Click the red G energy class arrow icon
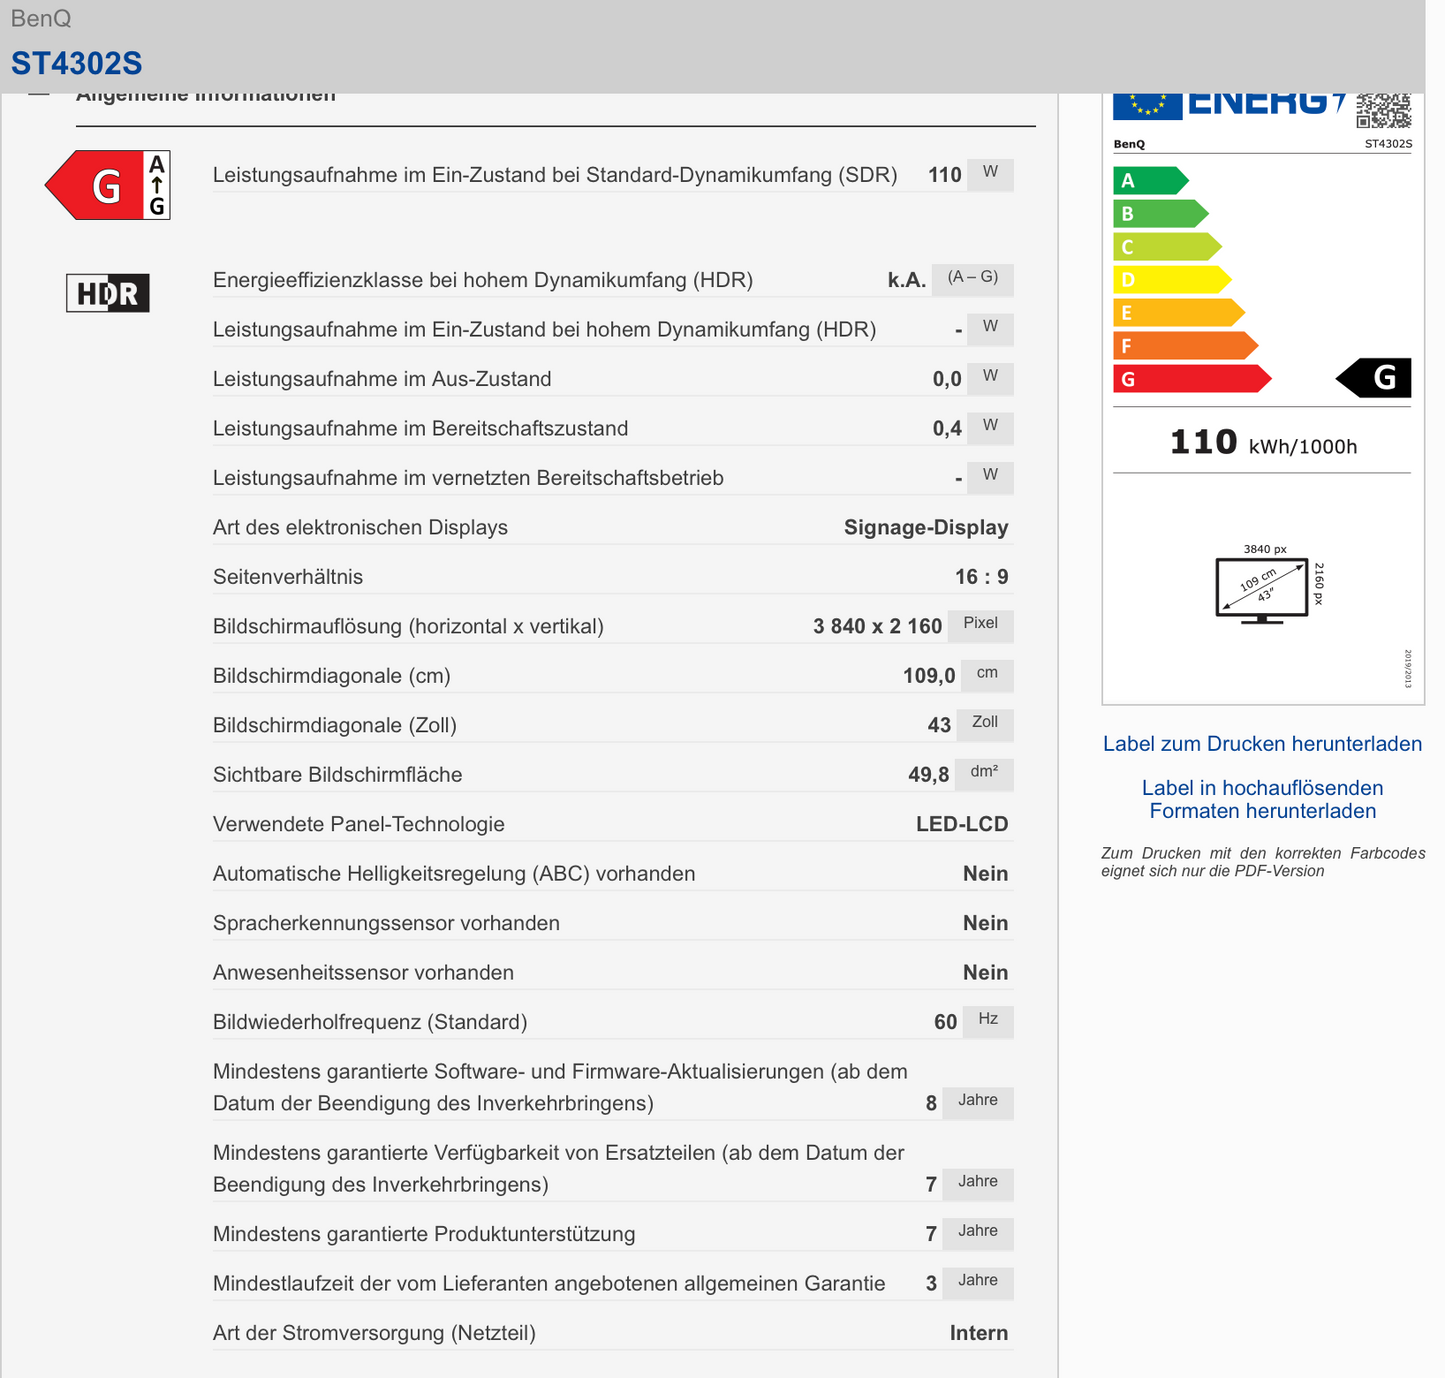Image resolution: width=1445 pixels, height=1378 pixels. tap(107, 185)
